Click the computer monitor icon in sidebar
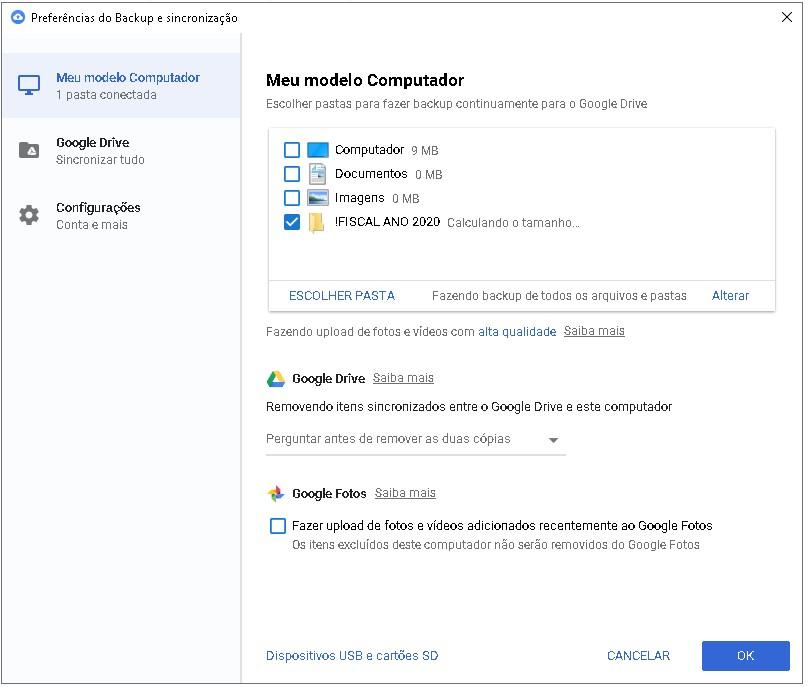Viewport: 812px width, 687px height. pyautogui.click(x=29, y=85)
